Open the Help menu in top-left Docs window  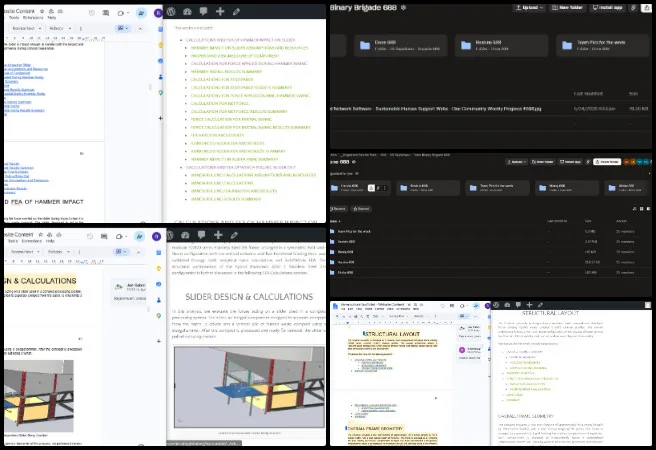tap(51, 18)
